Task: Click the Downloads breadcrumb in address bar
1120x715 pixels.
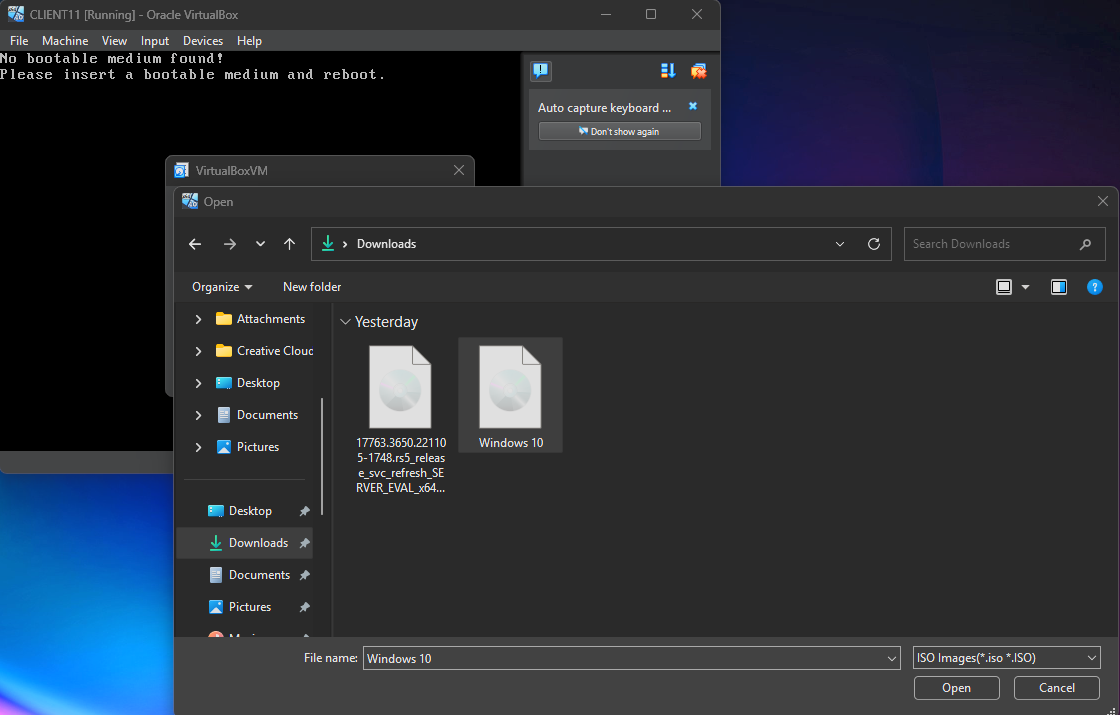Action: tap(386, 244)
